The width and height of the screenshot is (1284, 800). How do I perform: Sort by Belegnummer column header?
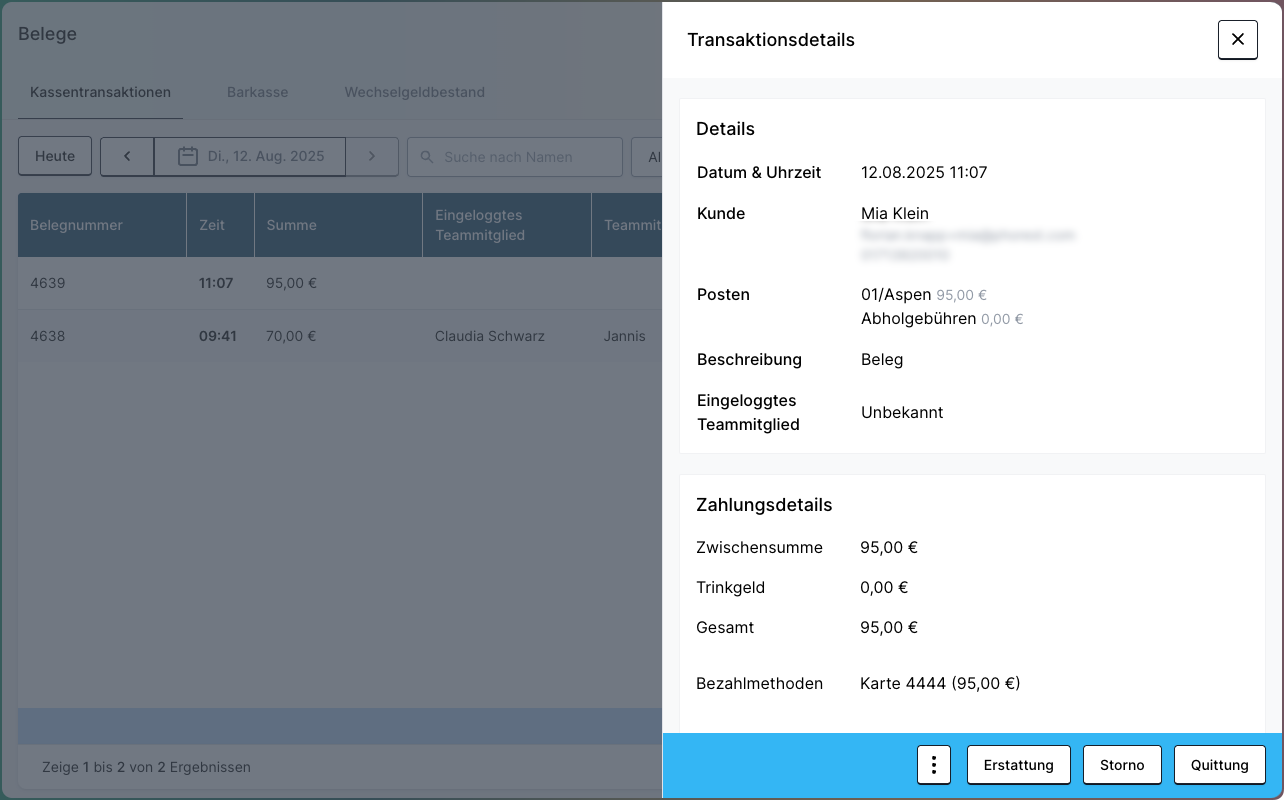(102, 225)
